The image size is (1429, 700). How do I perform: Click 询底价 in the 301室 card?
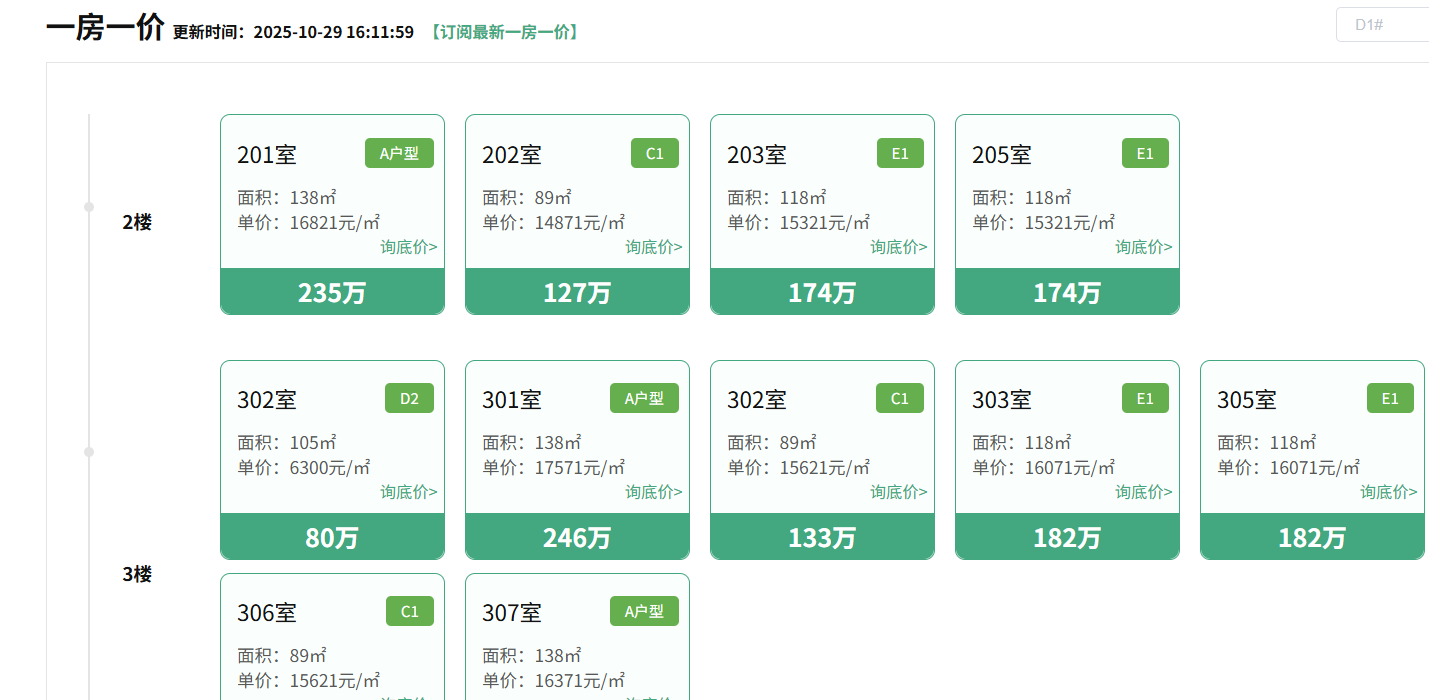click(654, 492)
